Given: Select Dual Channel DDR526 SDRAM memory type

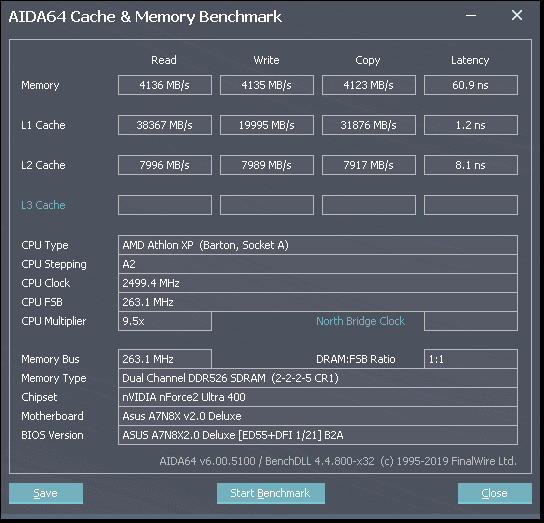Looking at the screenshot, I should tap(318, 378).
